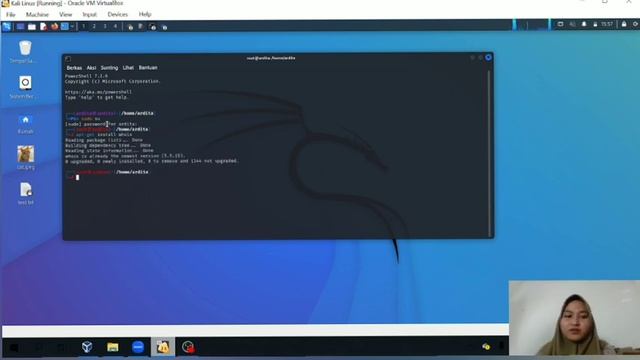Expand the terminal launcher dropdown arrow
Screen dimensions: 640x360
pos(72,27)
